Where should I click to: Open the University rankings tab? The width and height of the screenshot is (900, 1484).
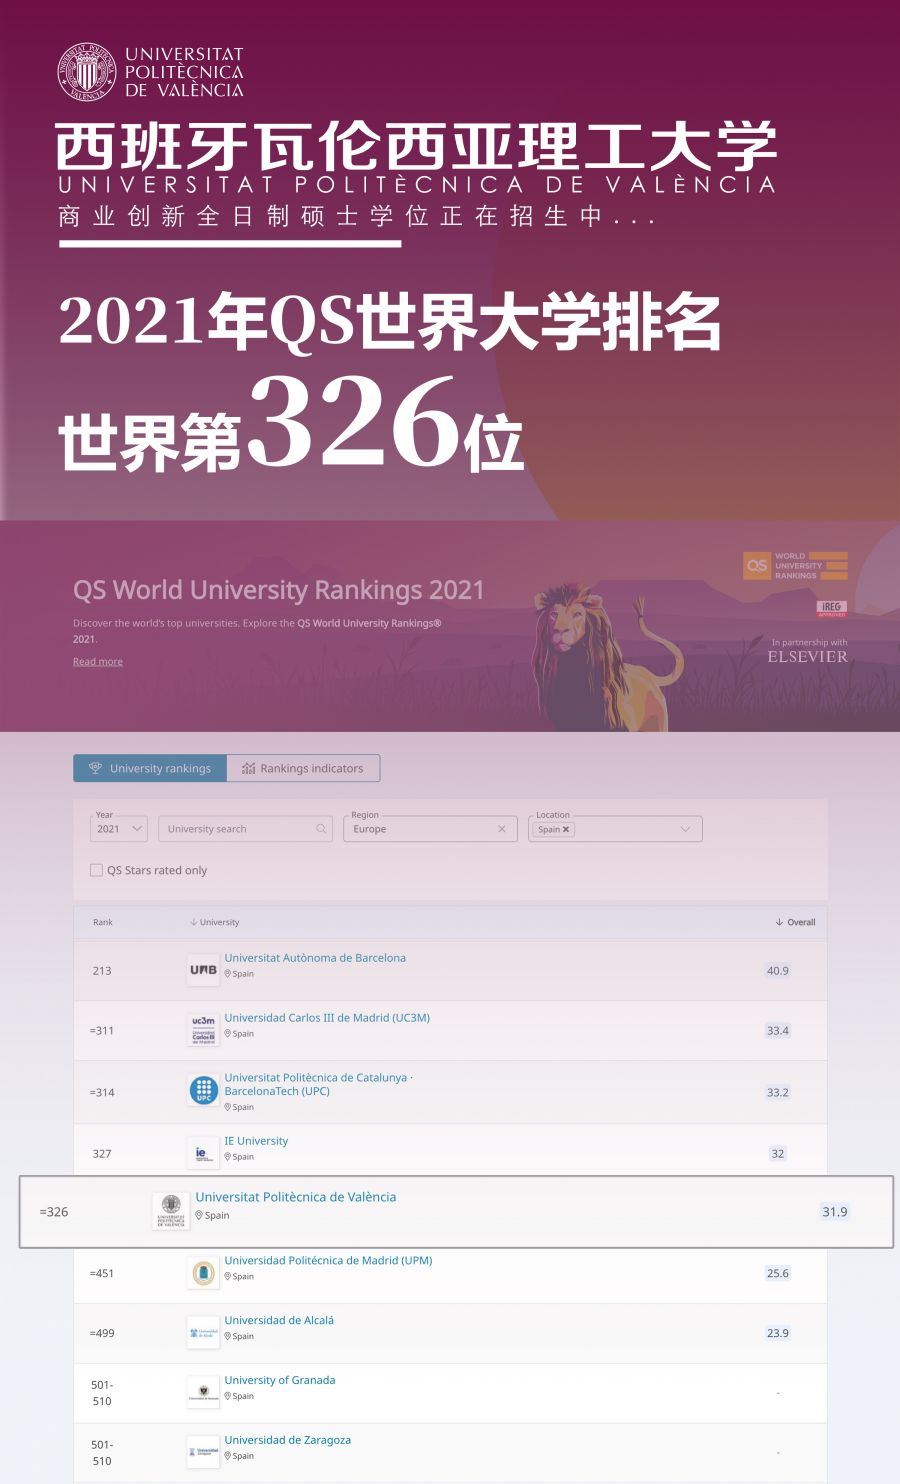150,768
